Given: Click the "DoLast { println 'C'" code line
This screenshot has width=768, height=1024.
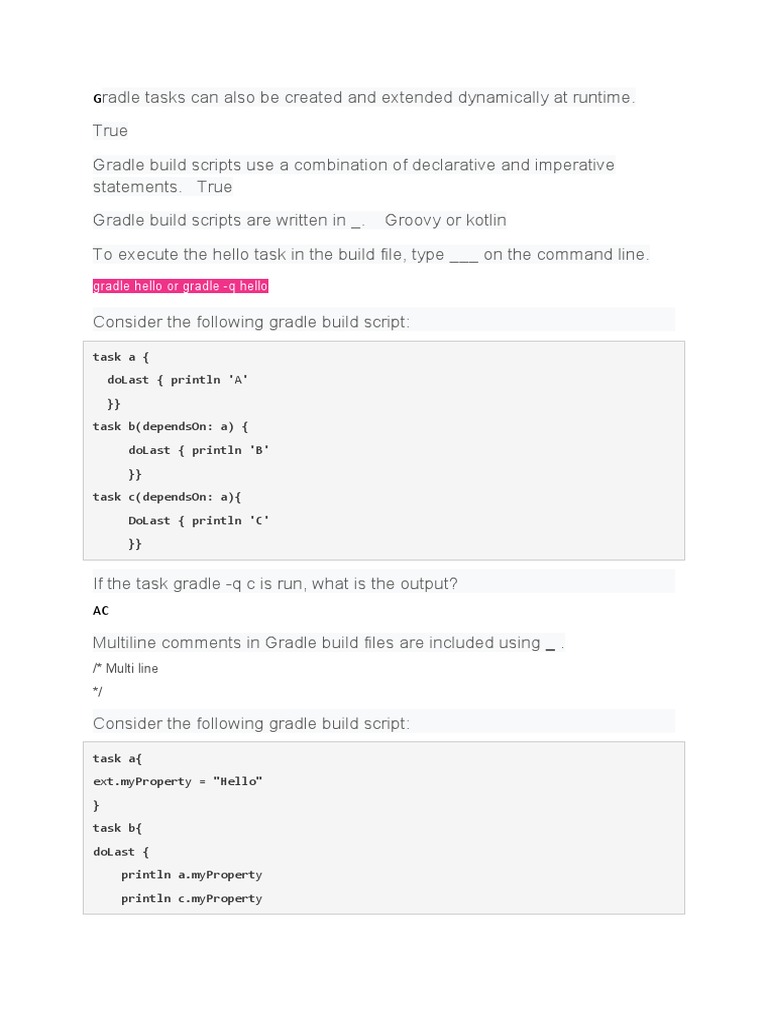Looking at the screenshot, I should 198,520.
